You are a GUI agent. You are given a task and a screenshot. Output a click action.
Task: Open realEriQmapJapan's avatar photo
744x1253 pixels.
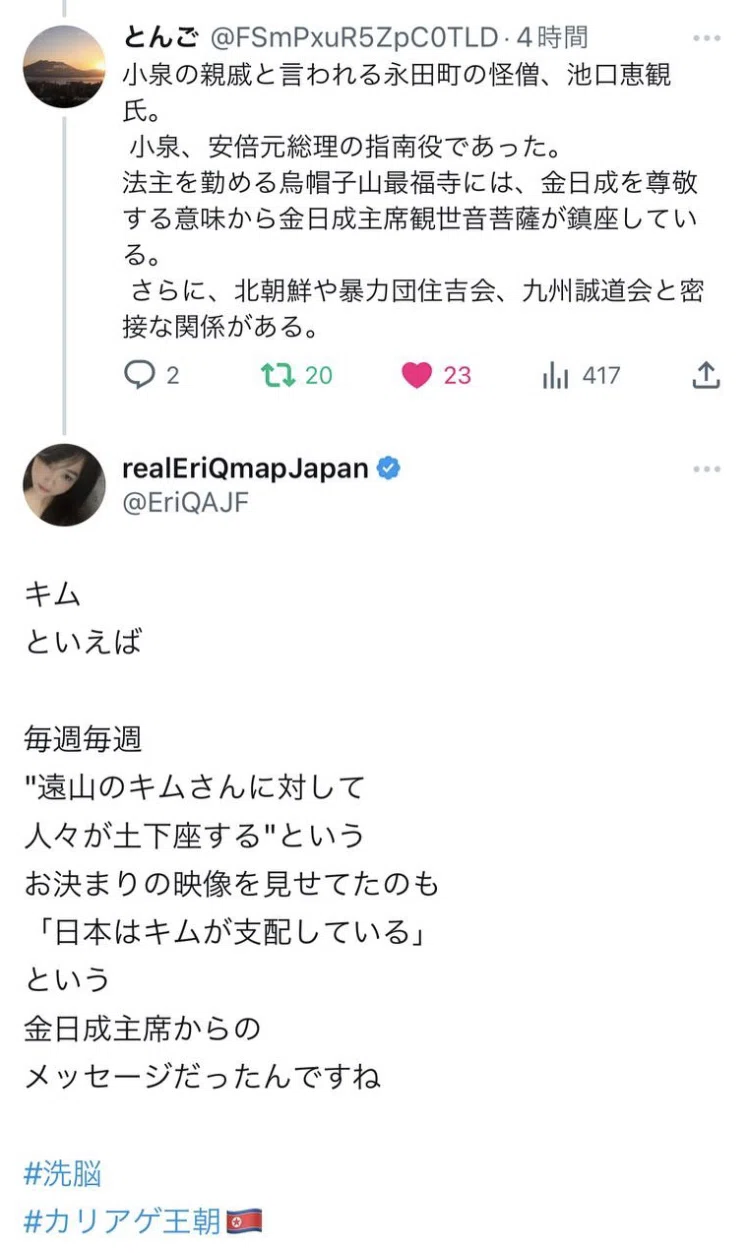tap(64, 485)
